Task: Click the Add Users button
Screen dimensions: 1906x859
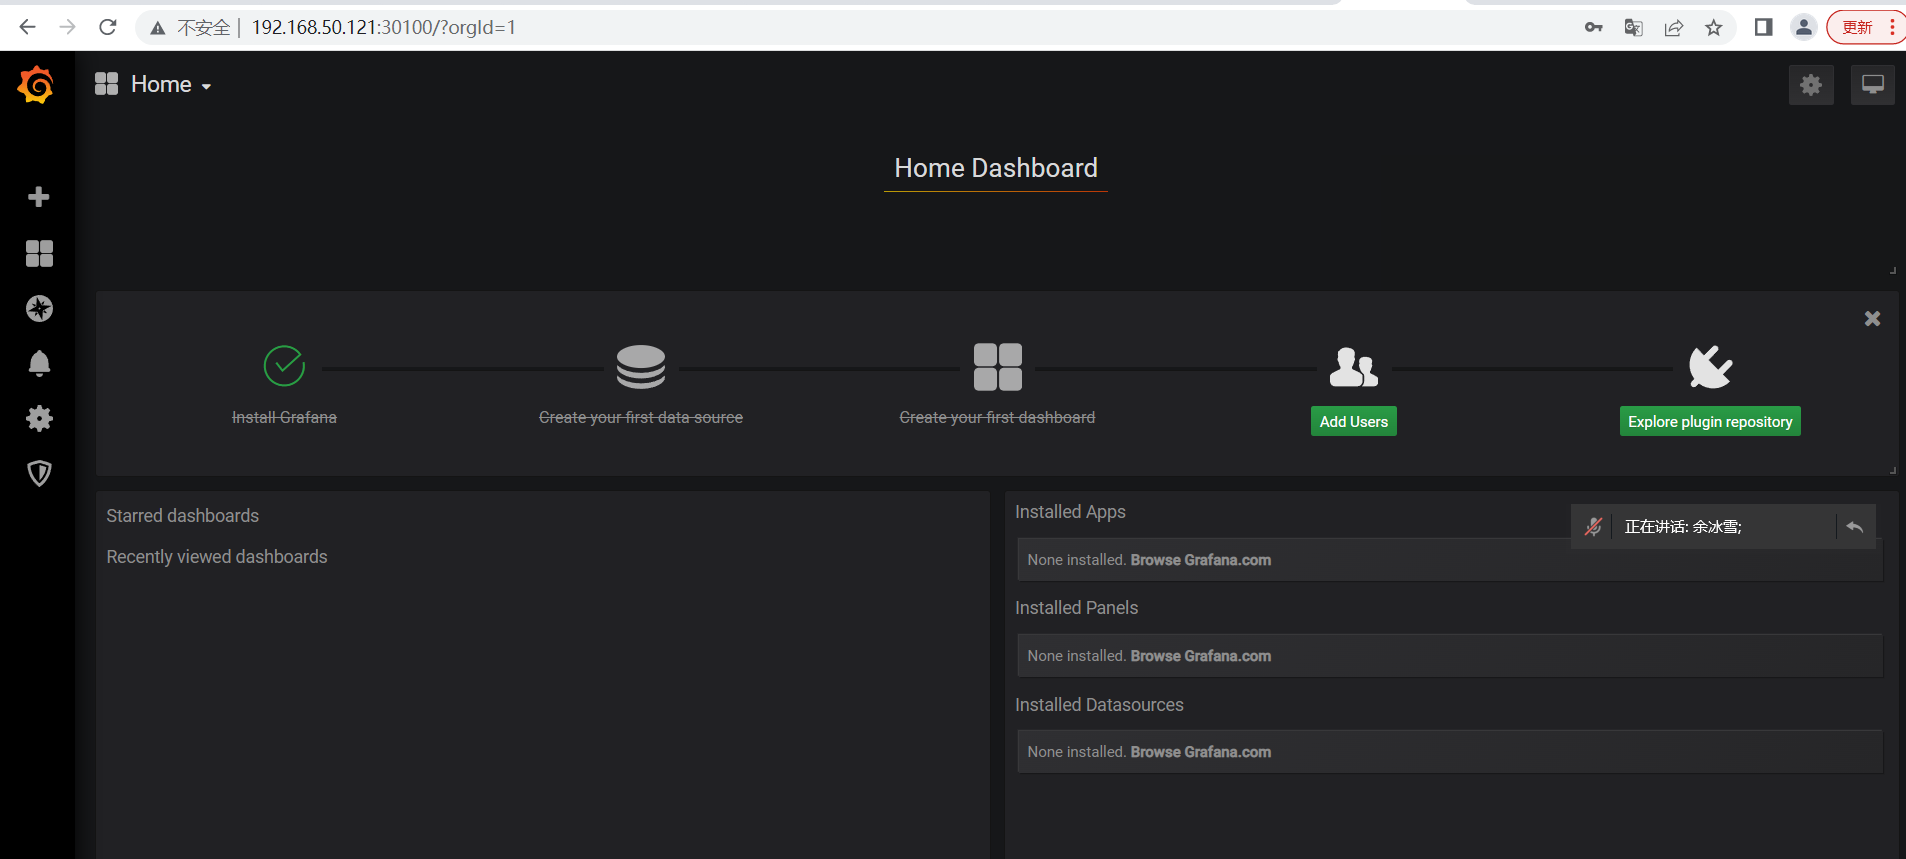Action: coord(1354,421)
